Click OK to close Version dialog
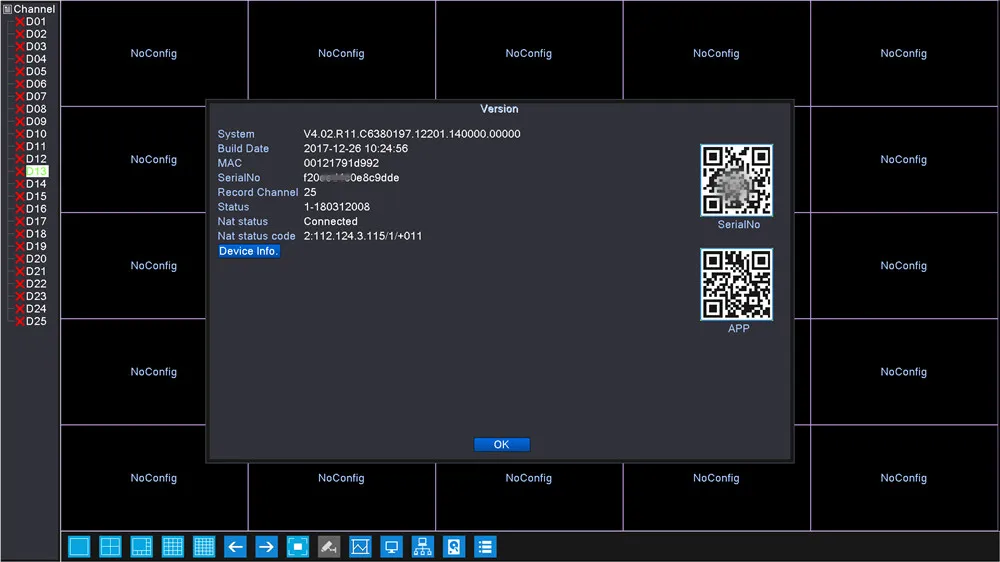 point(501,445)
